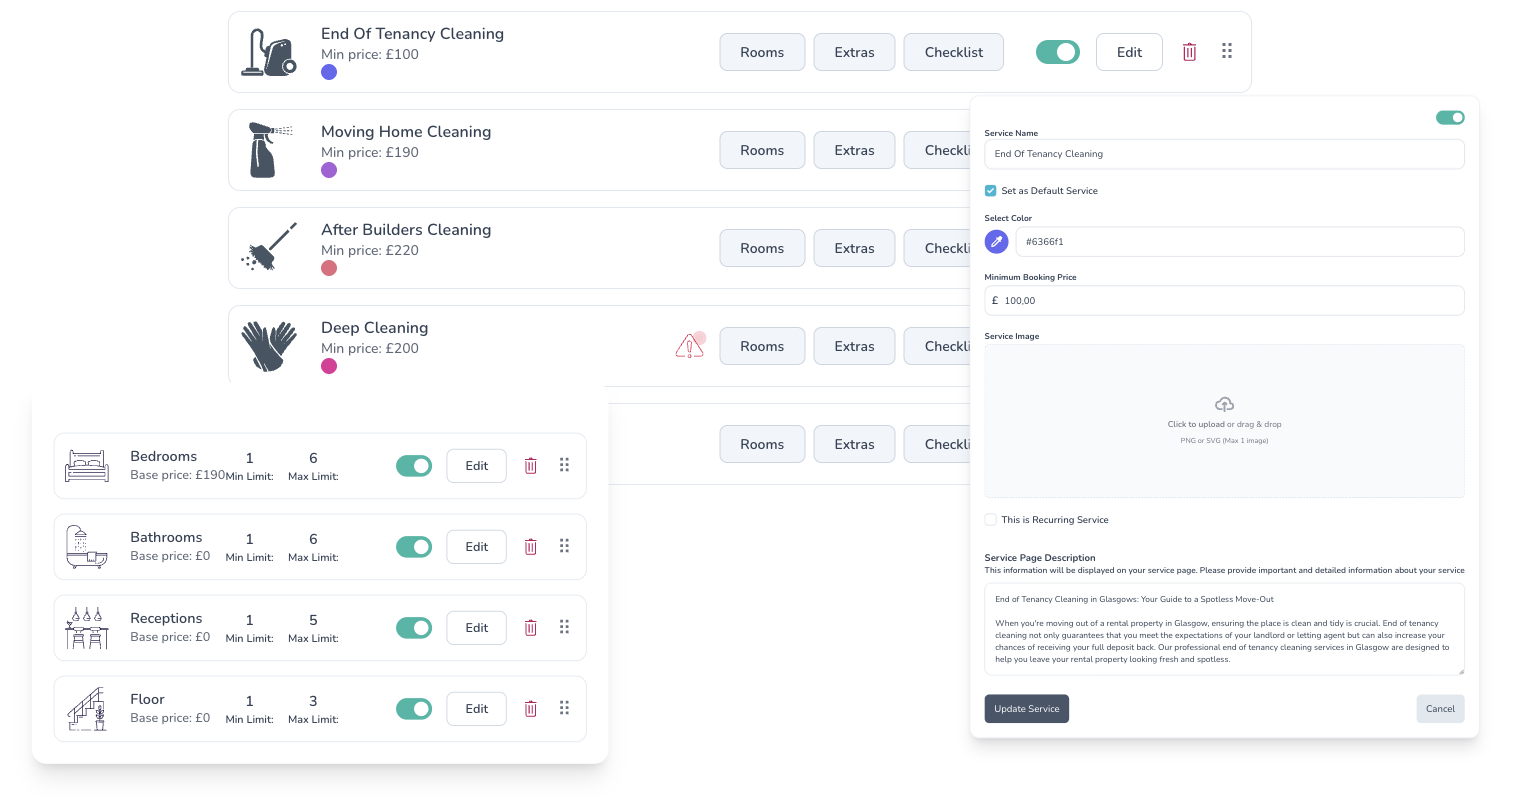
Task: Click the Minimum Booking Price field
Action: 1224,301
